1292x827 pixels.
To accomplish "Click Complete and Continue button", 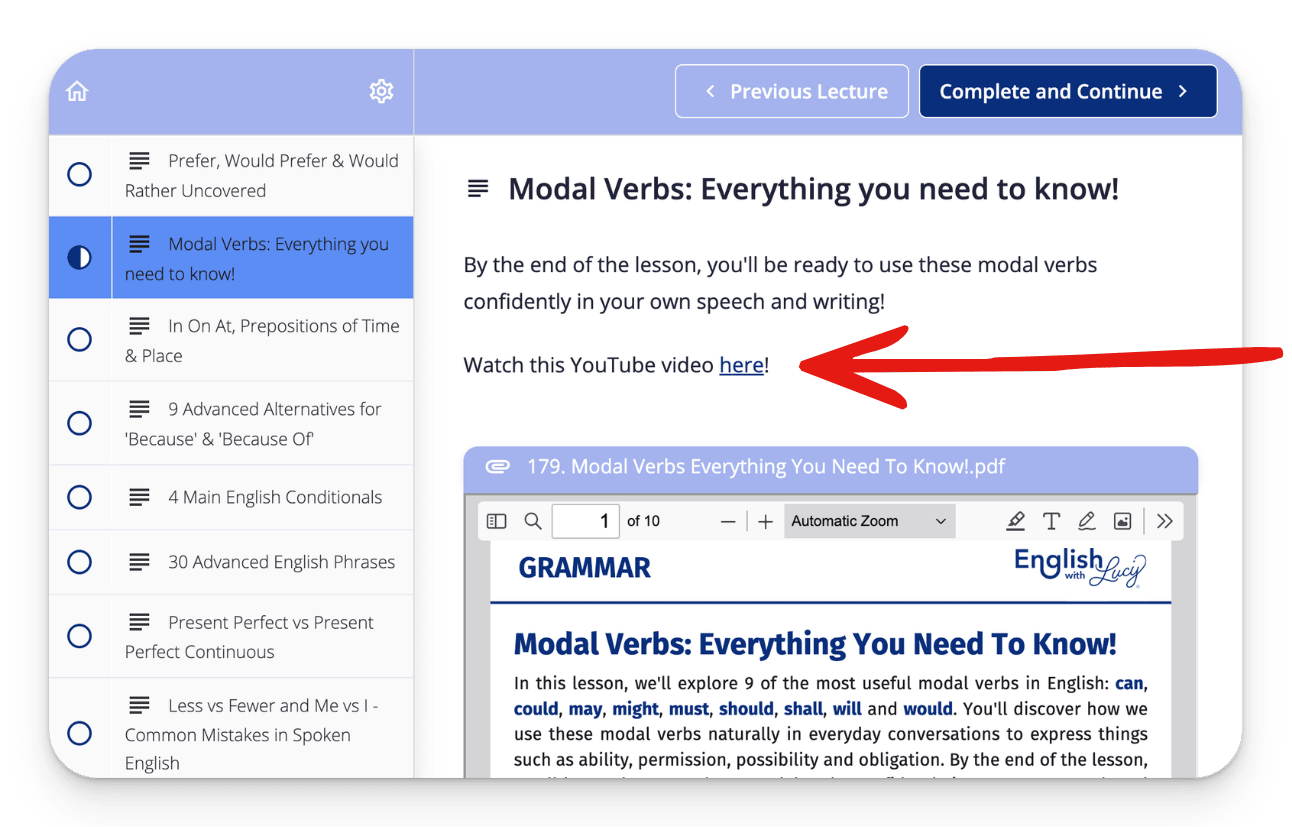I will click(1067, 92).
